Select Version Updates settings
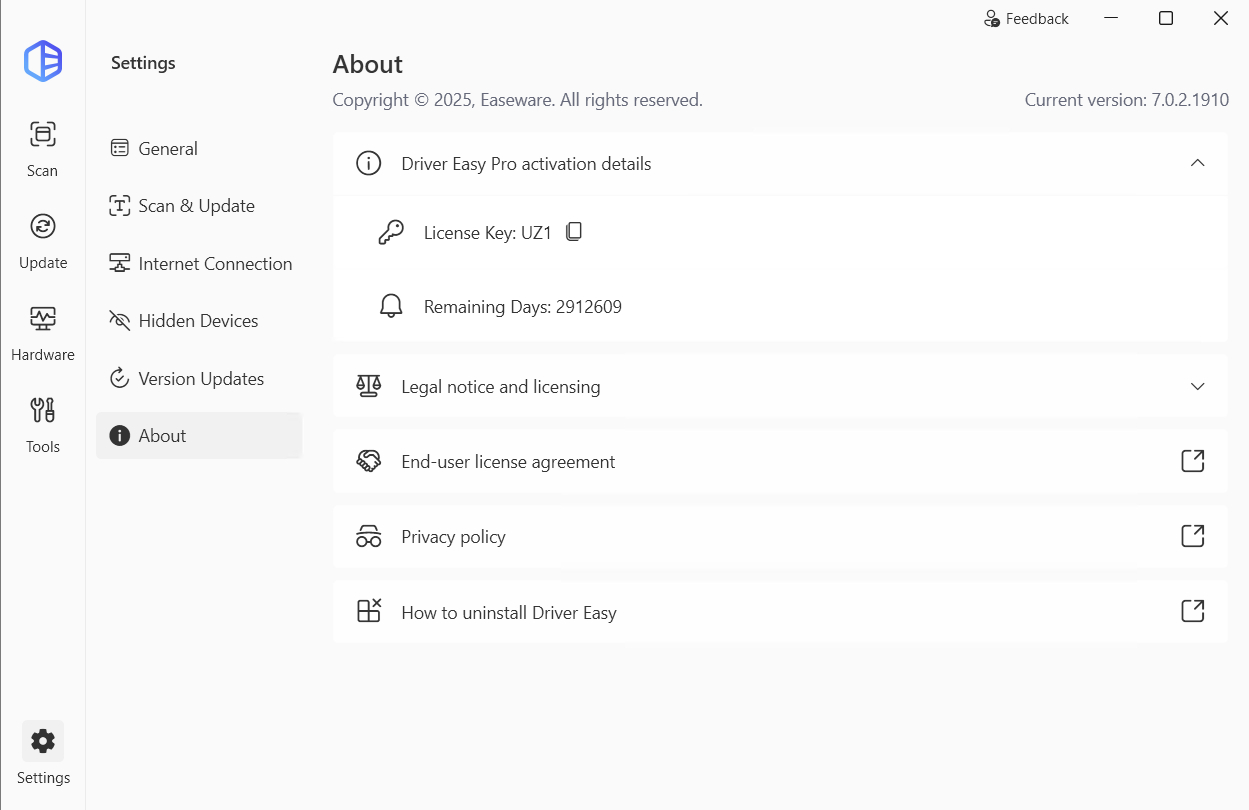Image resolution: width=1249 pixels, height=810 pixels. point(199,379)
